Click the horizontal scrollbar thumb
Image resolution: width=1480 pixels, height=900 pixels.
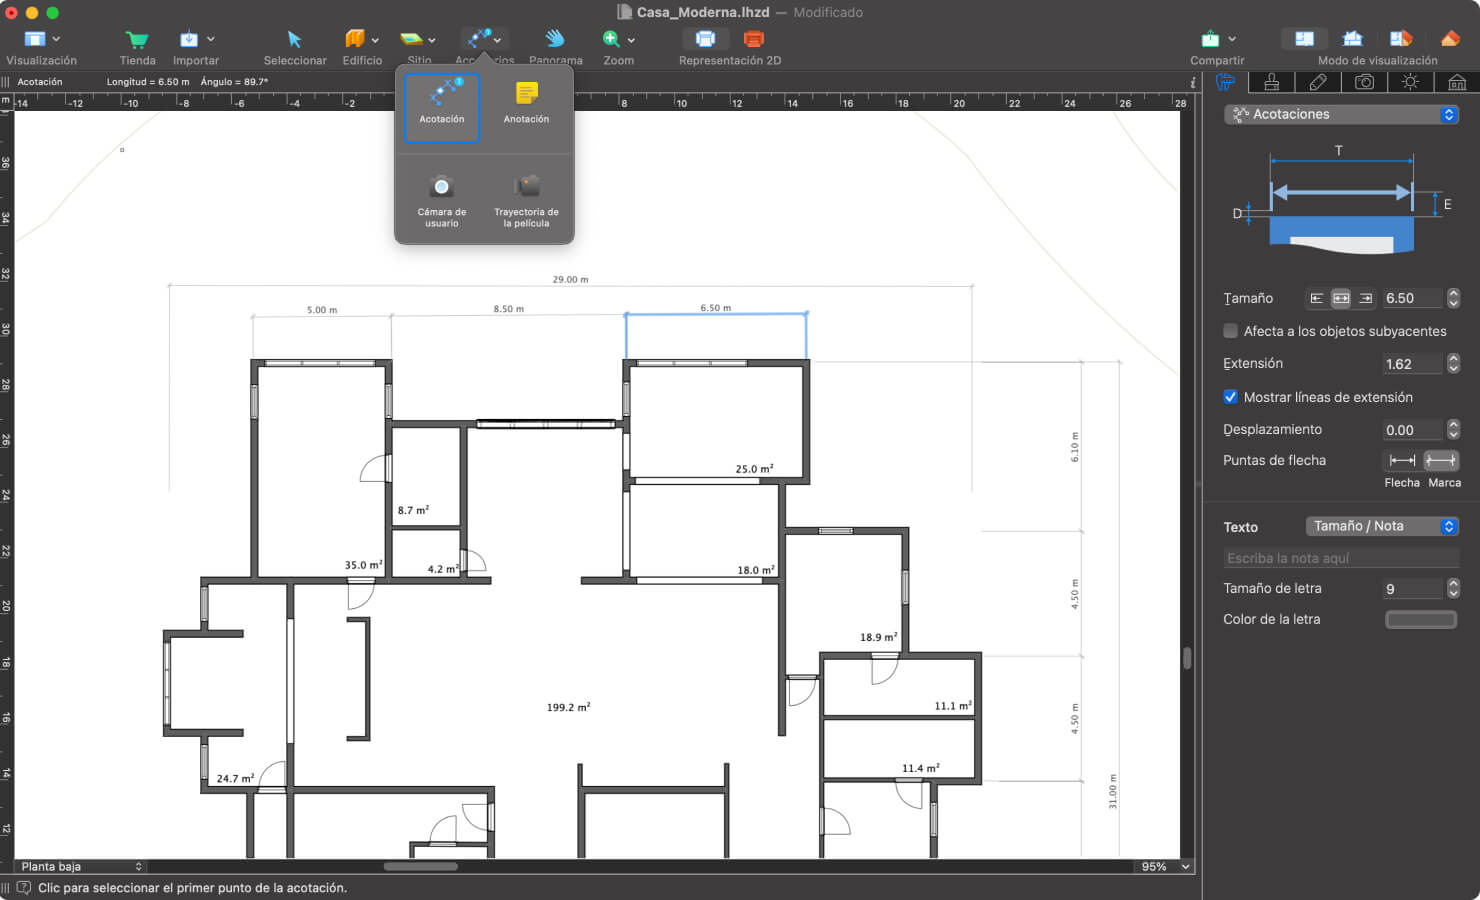click(420, 866)
